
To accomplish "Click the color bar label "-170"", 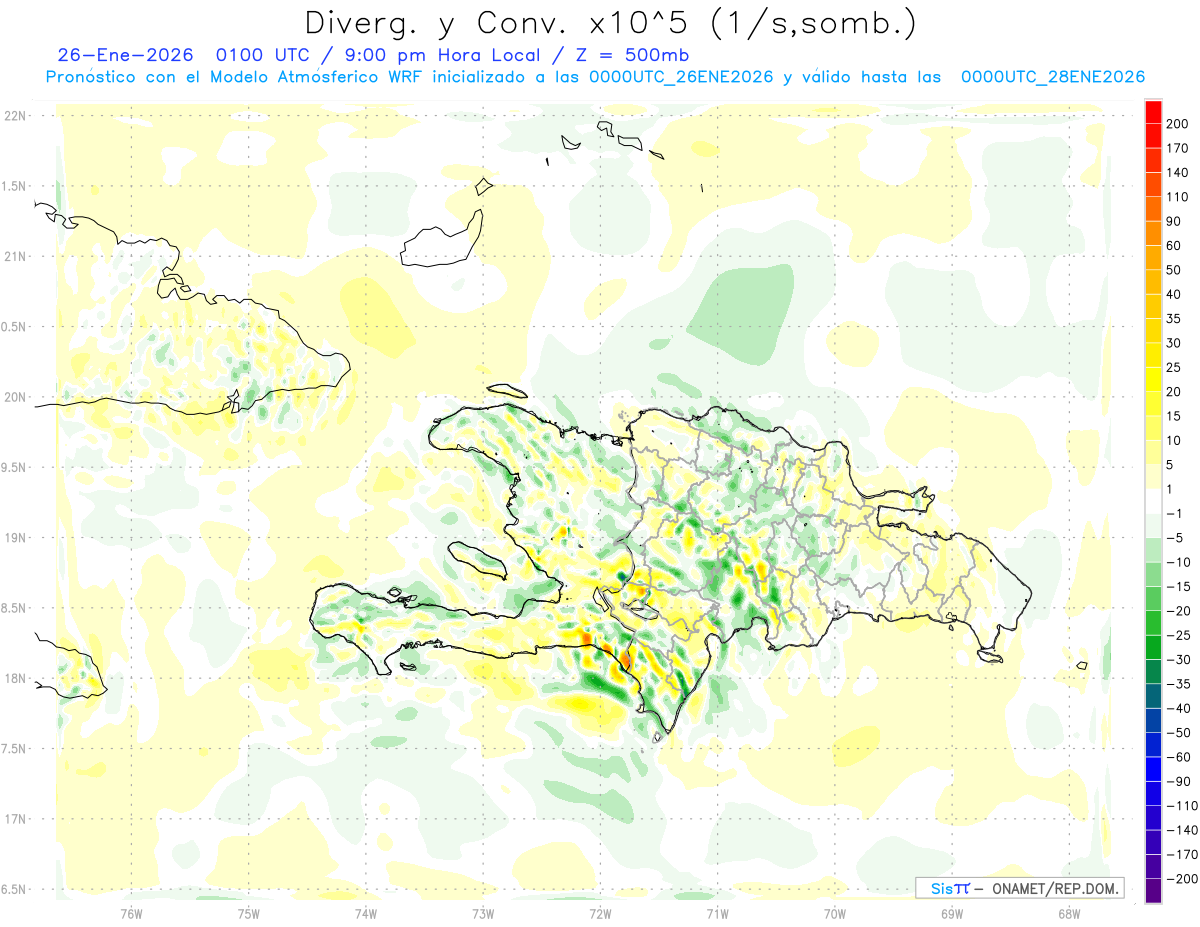I will click(1181, 855).
